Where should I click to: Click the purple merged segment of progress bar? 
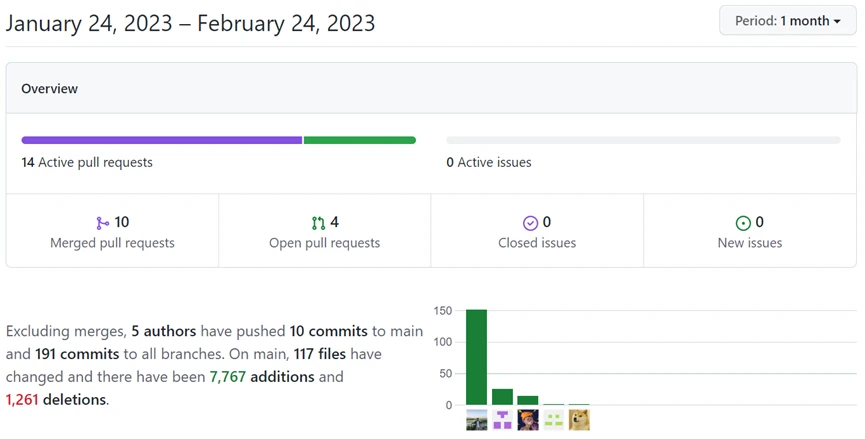click(x=161, y=140)
